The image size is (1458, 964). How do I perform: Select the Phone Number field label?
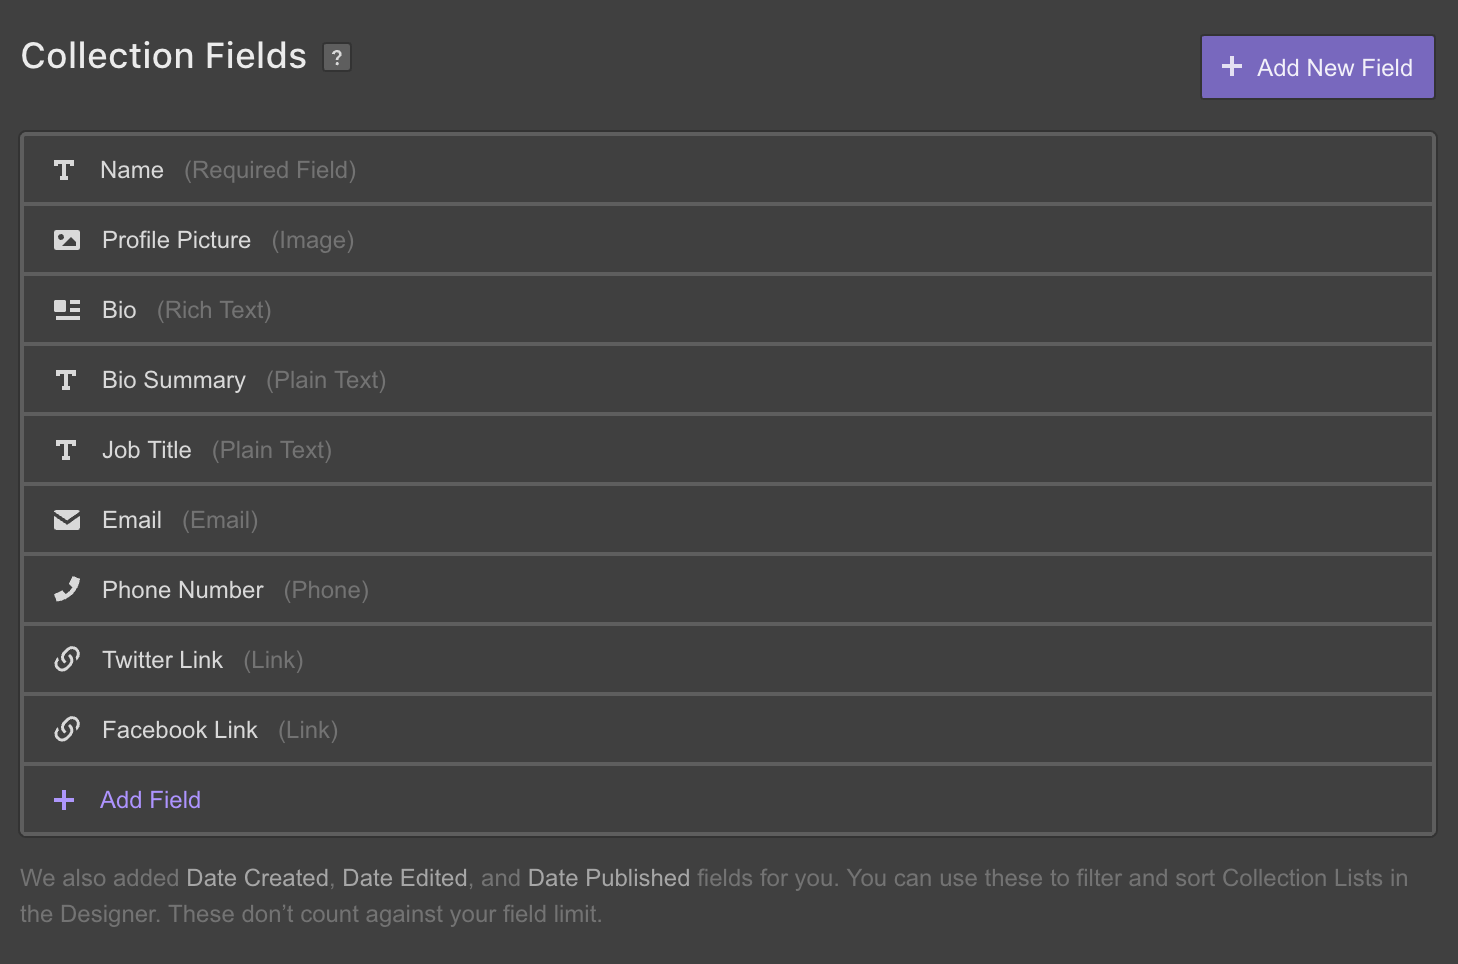(182, 590)
